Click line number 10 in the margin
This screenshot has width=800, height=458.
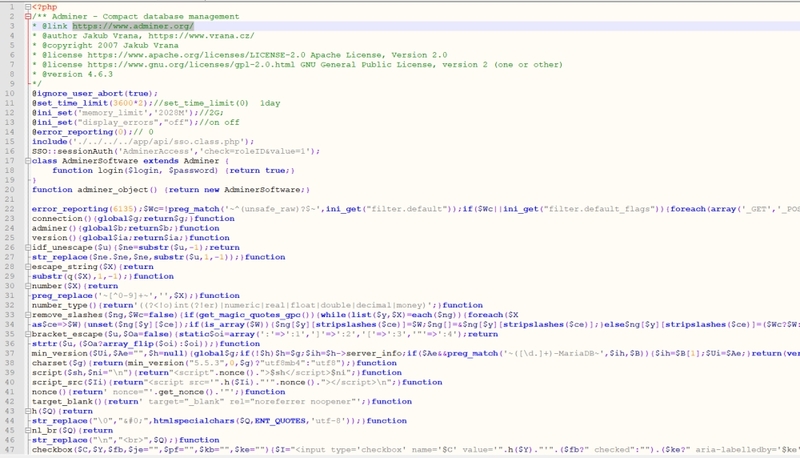tap(10, 93)
